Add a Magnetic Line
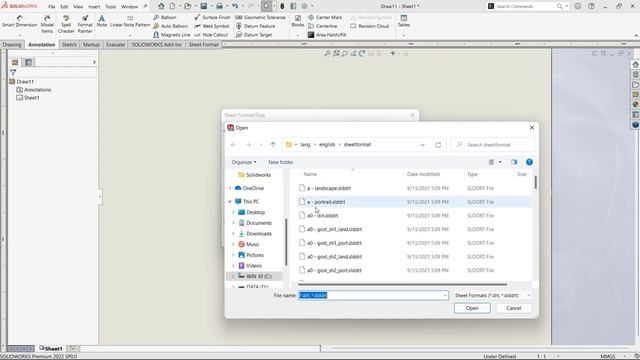Screen dimensions: 640x360 (x=171, y=35)
